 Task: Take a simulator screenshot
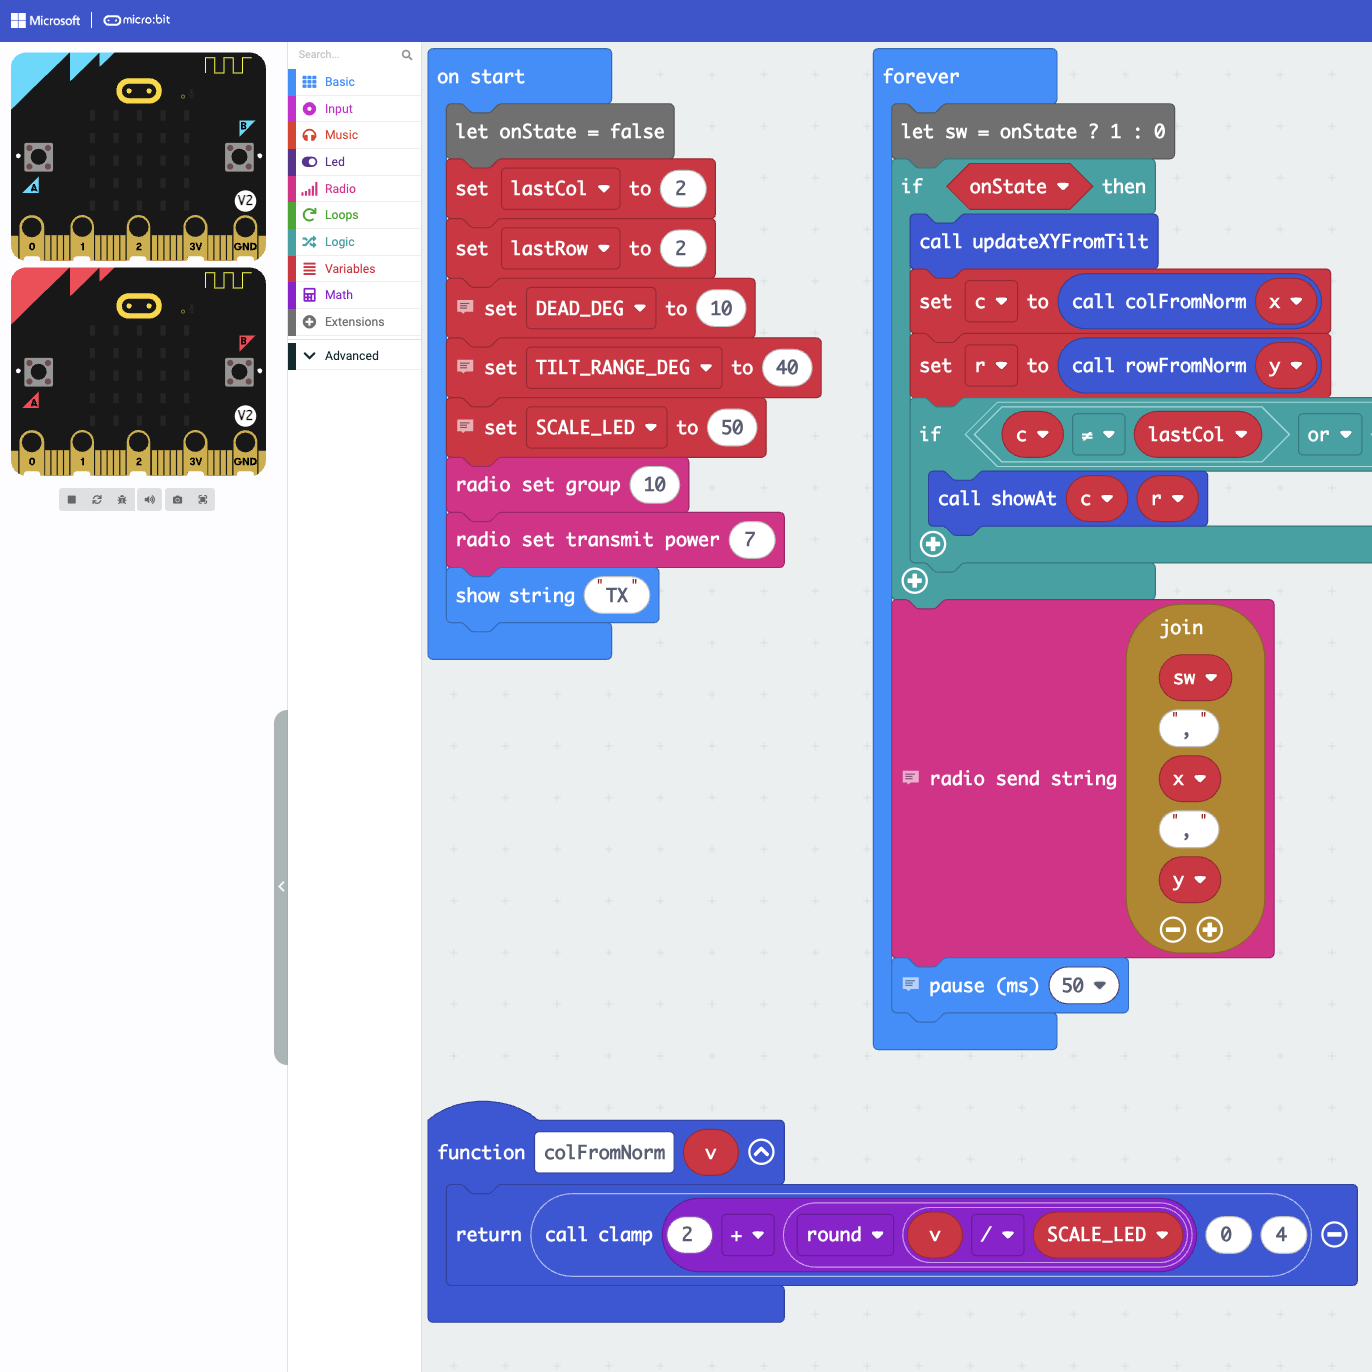(177, 499)
